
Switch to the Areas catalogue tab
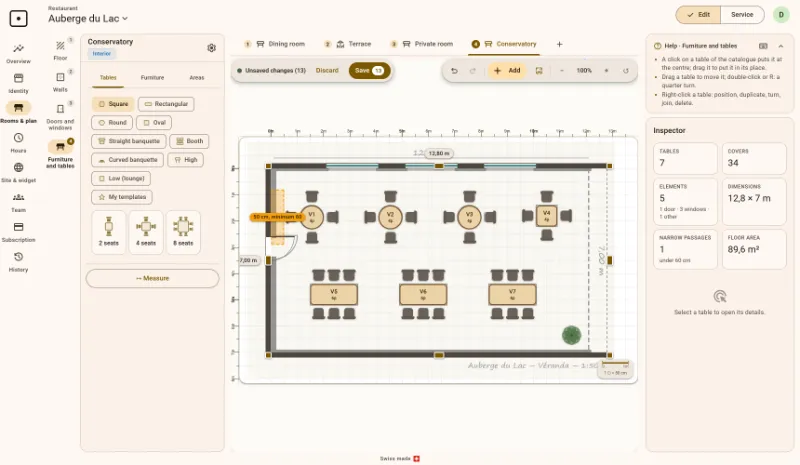pyautogui.click(x=197, y=78)
